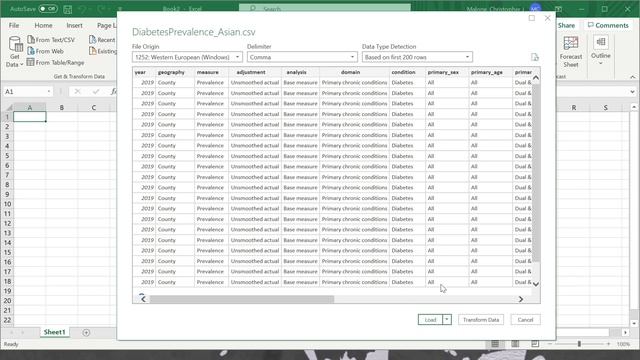Select the Sheet1 tab
Viewport: 640px width, 360px height.
[54, 332]
